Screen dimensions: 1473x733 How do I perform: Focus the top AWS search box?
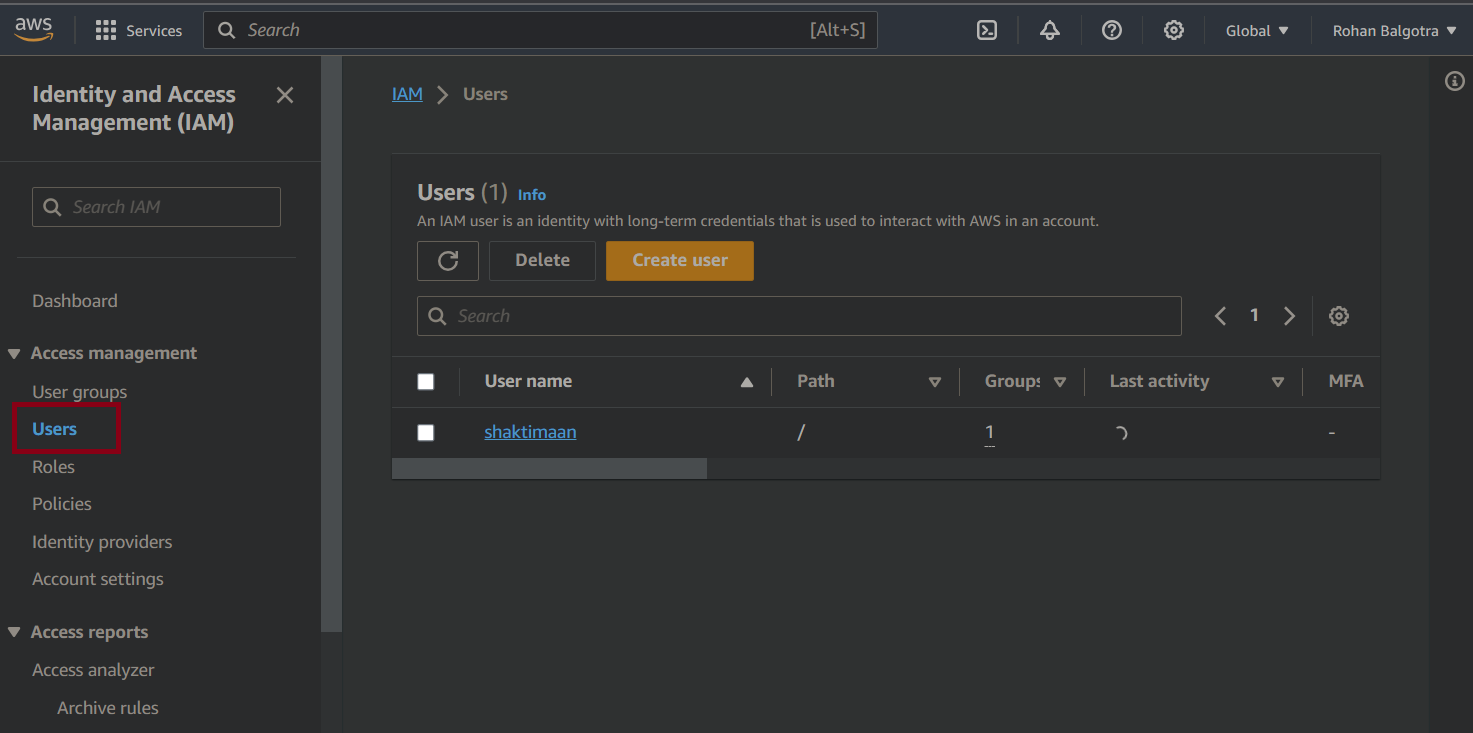pyautogui.click(x=540, y=30)
